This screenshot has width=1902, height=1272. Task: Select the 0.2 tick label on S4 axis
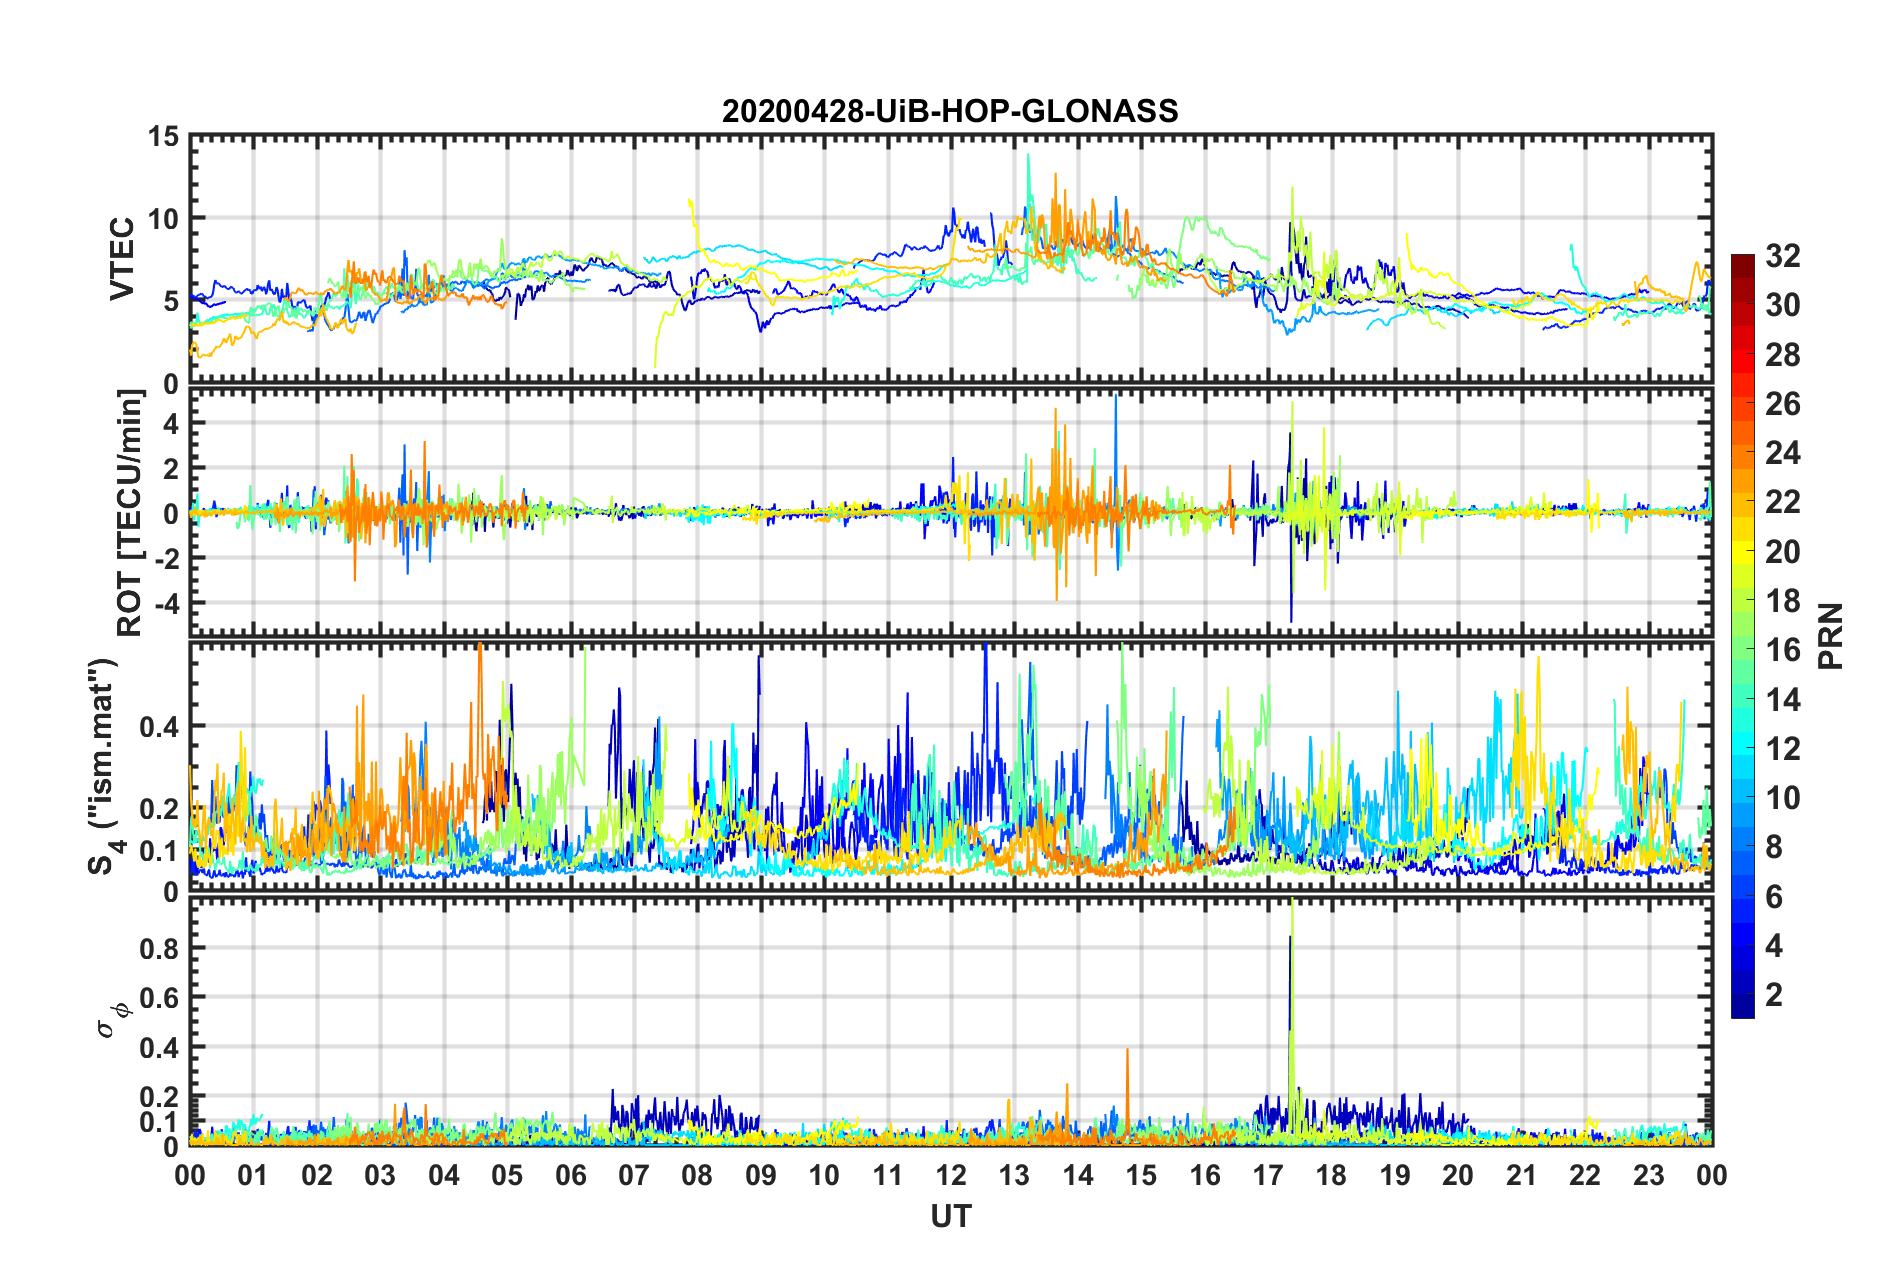click(160, 809)
